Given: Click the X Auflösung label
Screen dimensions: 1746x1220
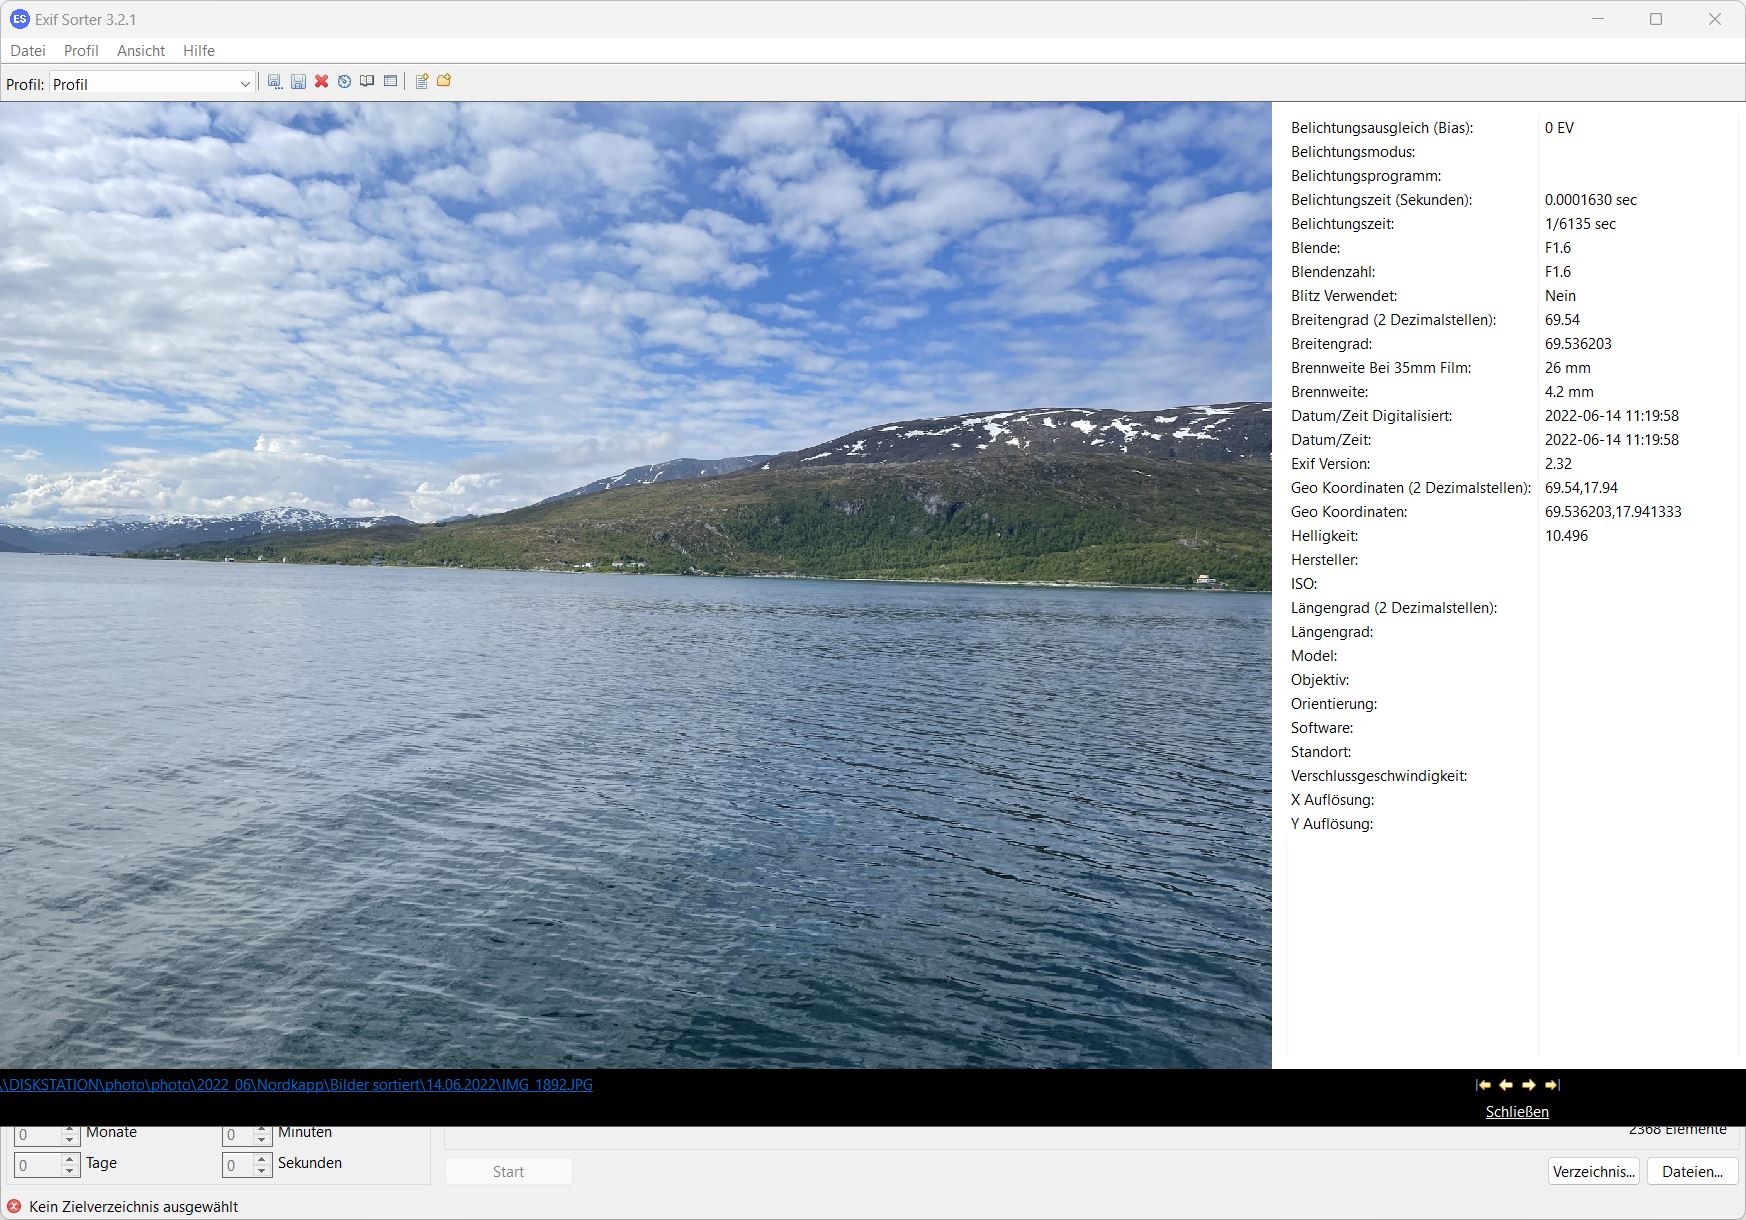Looking at the screenshot, I should tap(1332, 800).
